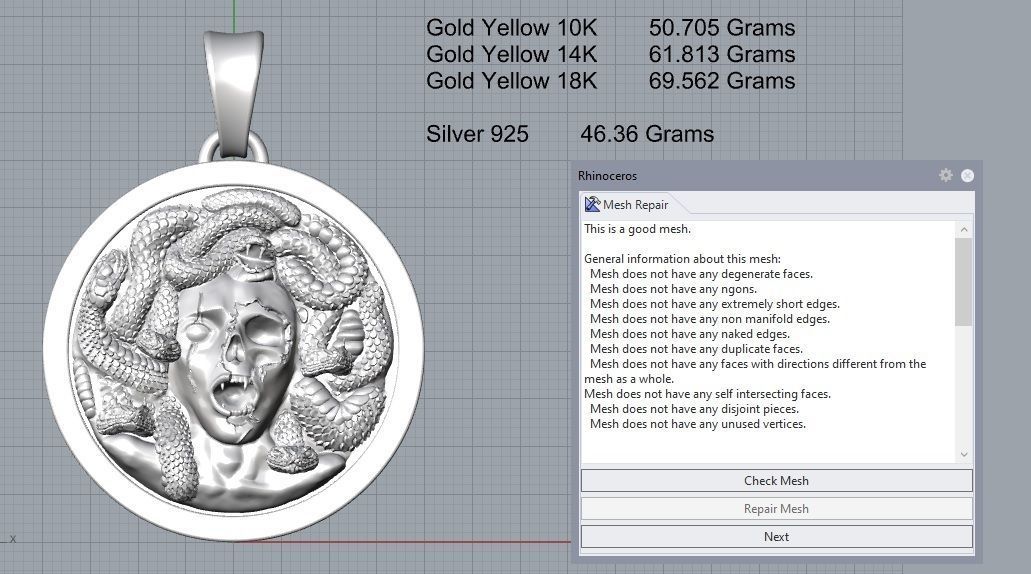Click the '46.36 Grams' weight value
This screenshot has width=1031, height=574.
coord(647,134)
